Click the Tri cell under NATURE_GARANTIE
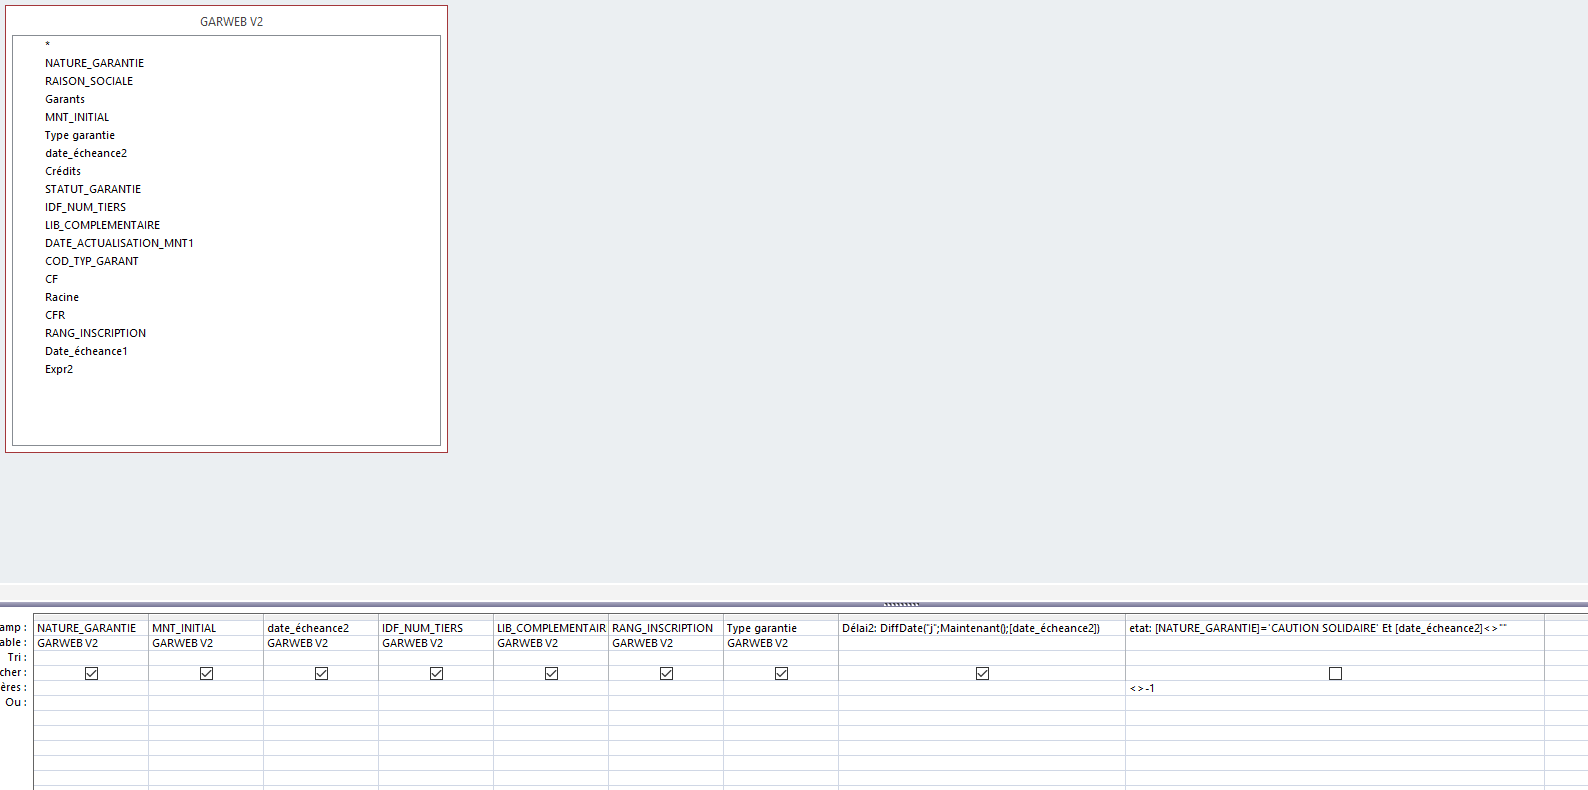Viewport: 1588px width, 790px height. (91, 658)
